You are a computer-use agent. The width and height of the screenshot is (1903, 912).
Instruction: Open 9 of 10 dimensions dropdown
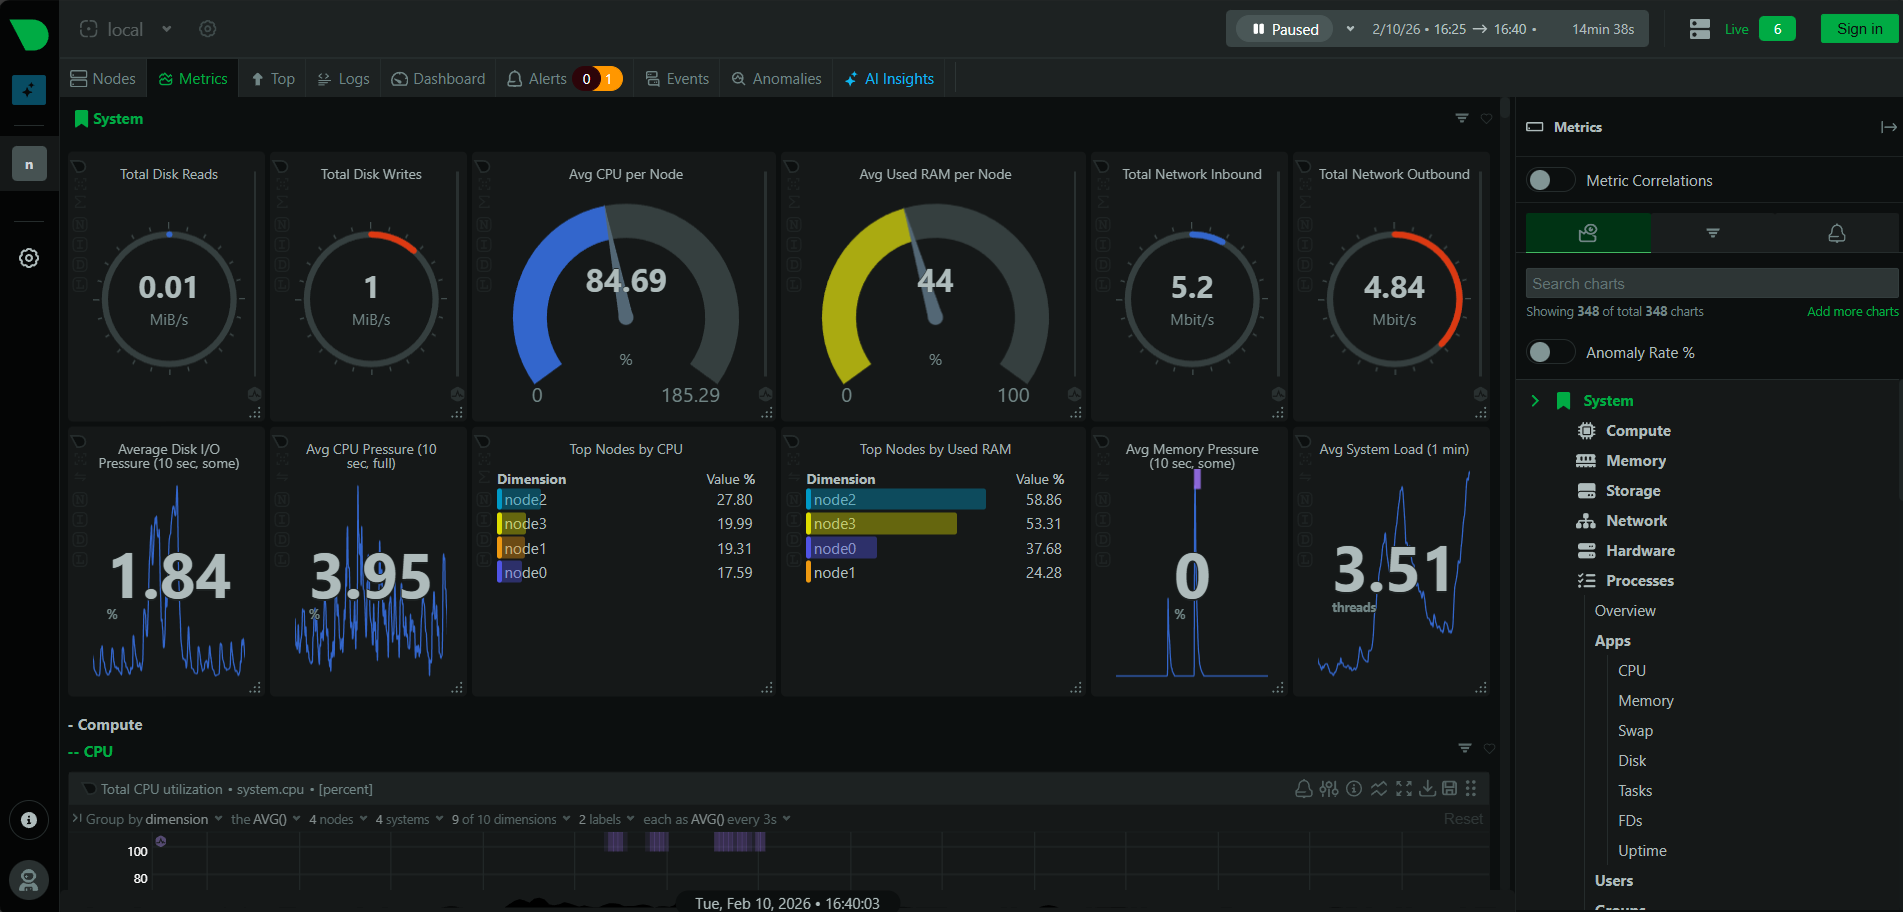(511, 819)
